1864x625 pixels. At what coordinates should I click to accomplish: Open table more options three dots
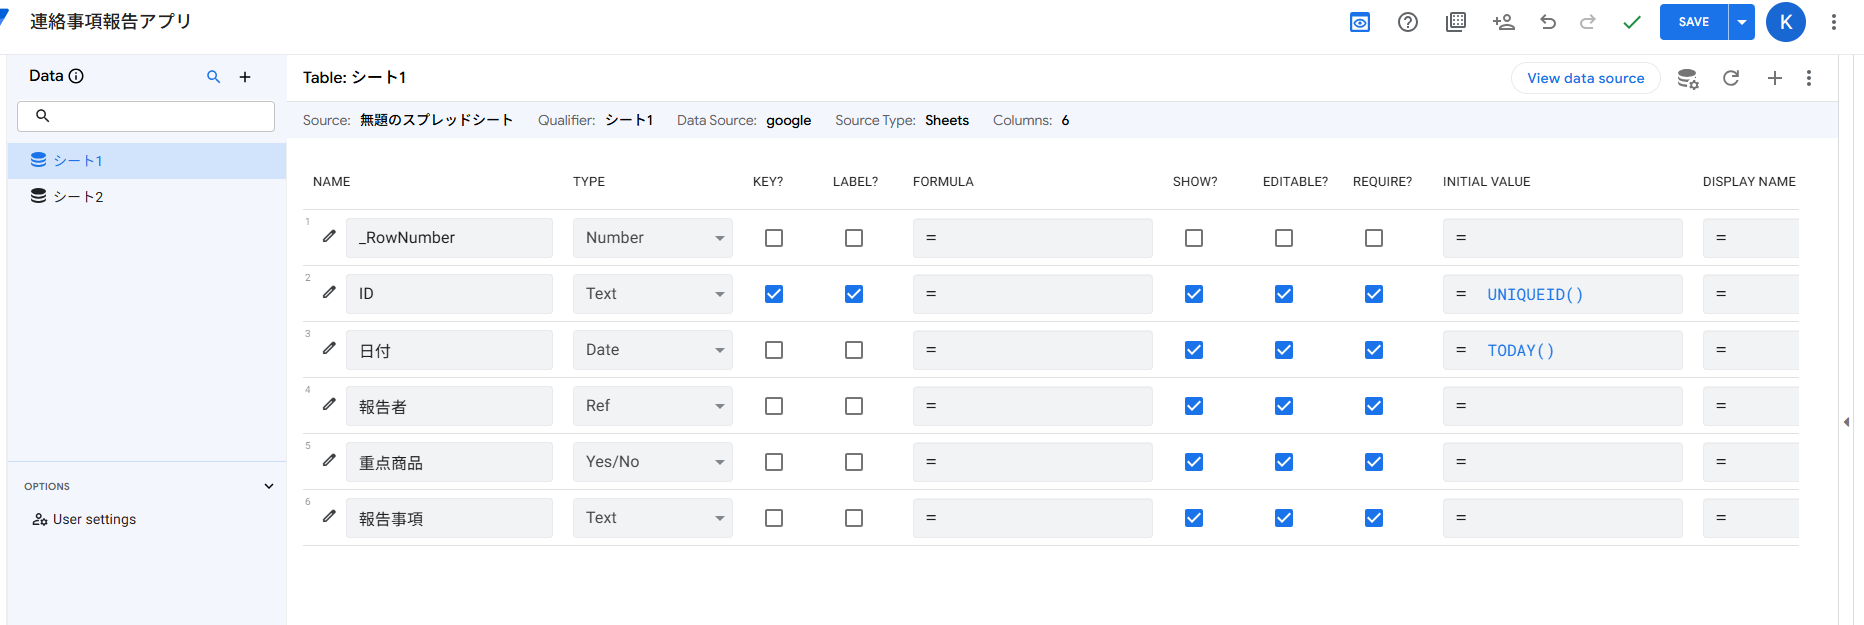tap(1809, 78)
